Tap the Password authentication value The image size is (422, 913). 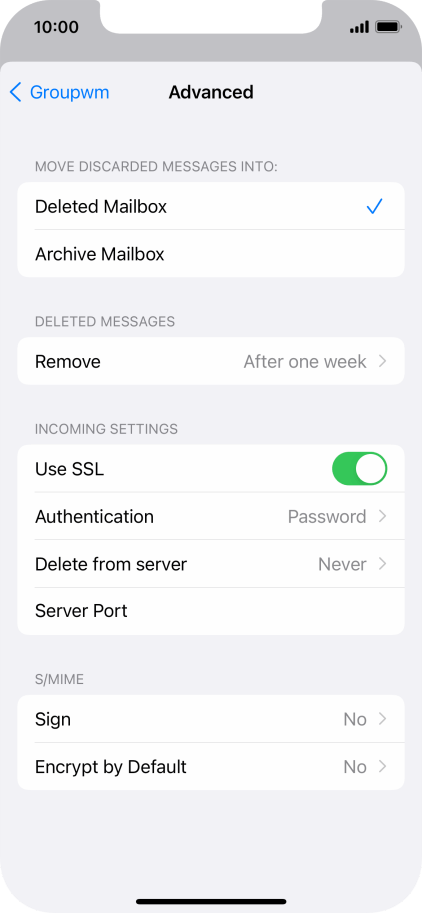coord(327,516)
